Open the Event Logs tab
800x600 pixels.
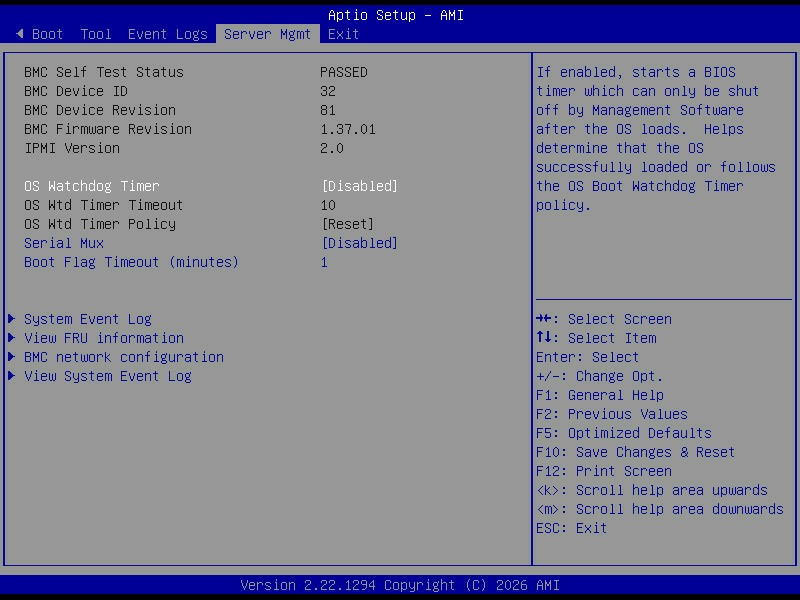(x=167, y=34)
